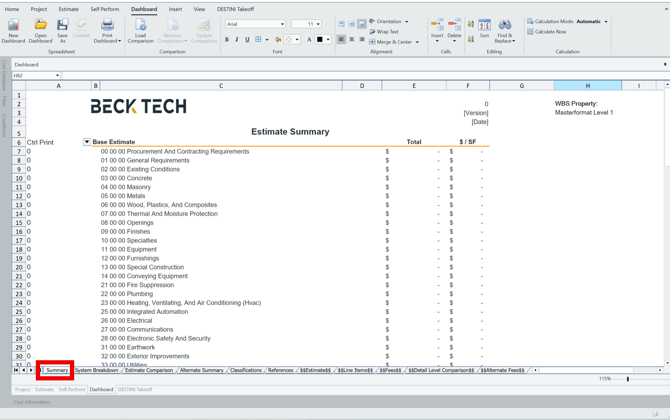This screenshot has width=670, height=420.
Task: Toggle Wrap Text option
Action: pos(386,32)
